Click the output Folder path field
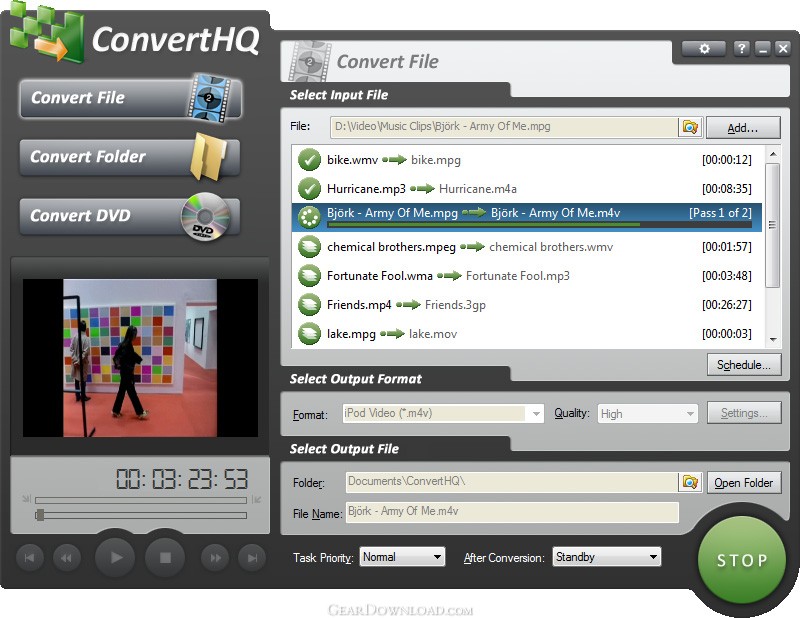 [x=512, y=482]
